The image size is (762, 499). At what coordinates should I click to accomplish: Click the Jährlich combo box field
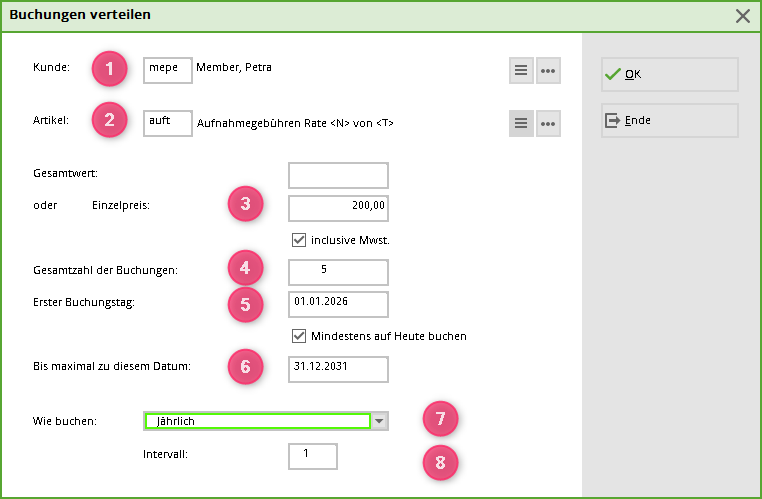pyautogui.click(x=257, y=422)
